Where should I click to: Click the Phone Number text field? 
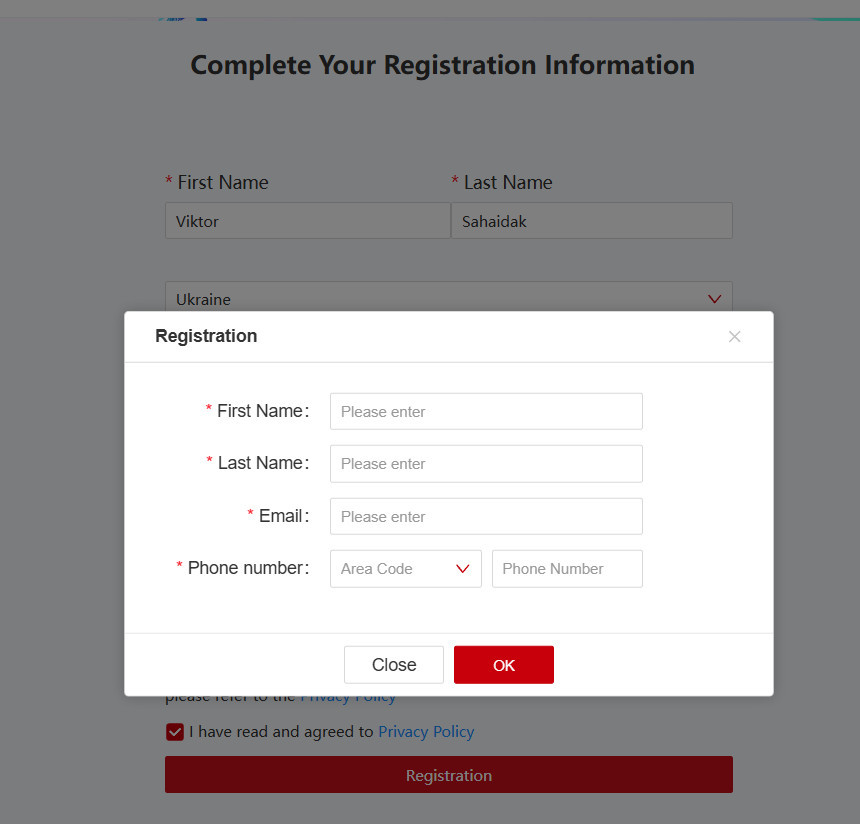tap(567, 569)
